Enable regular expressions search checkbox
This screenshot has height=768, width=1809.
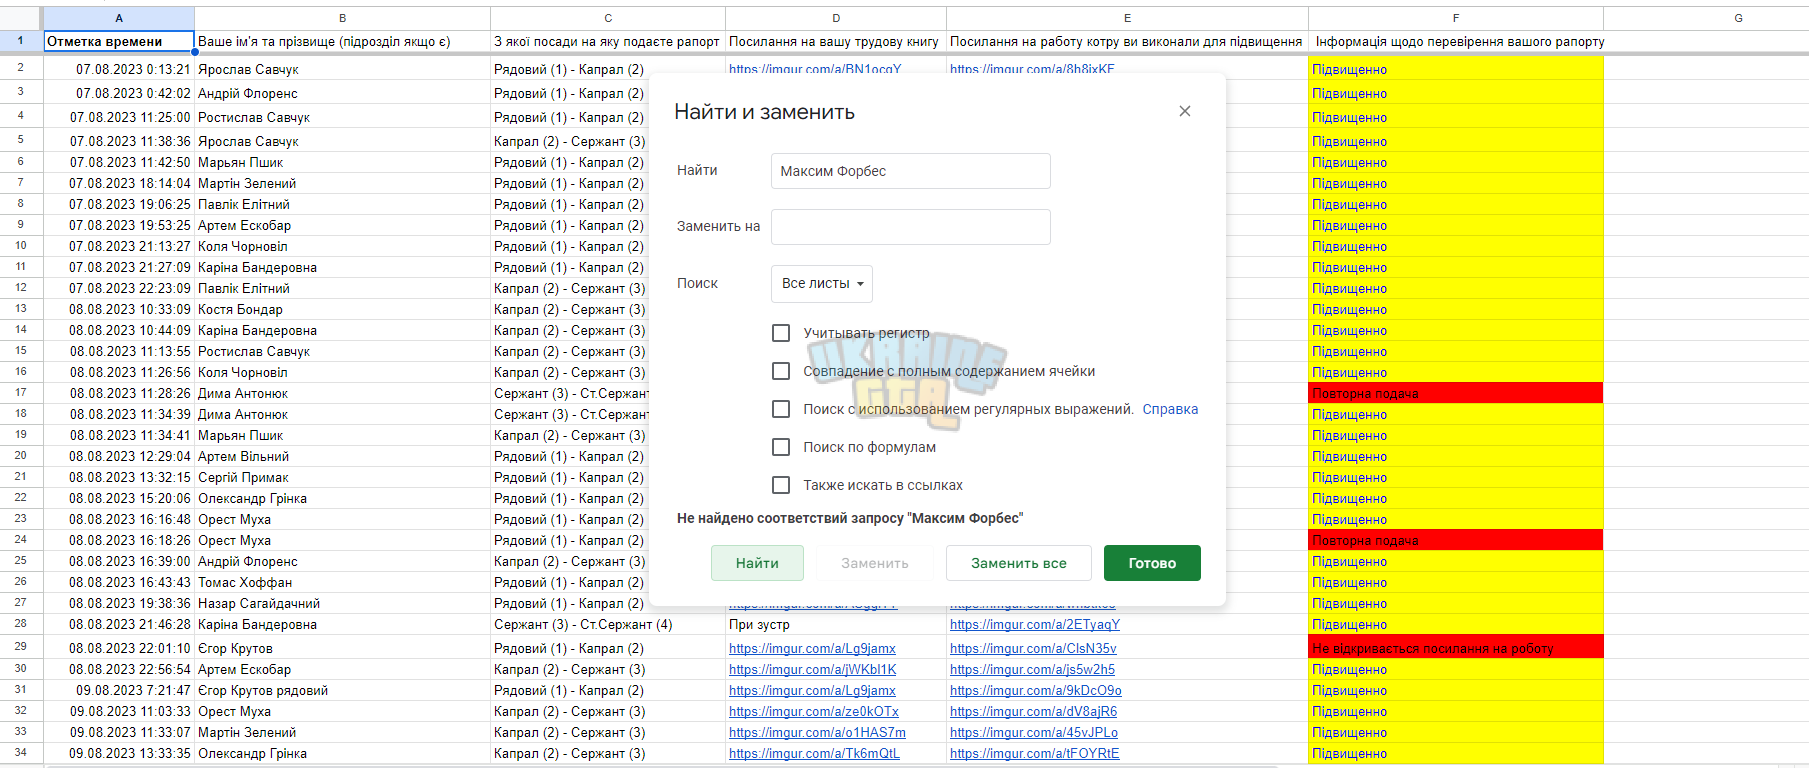pyautogui.click(x=781, y=409)
